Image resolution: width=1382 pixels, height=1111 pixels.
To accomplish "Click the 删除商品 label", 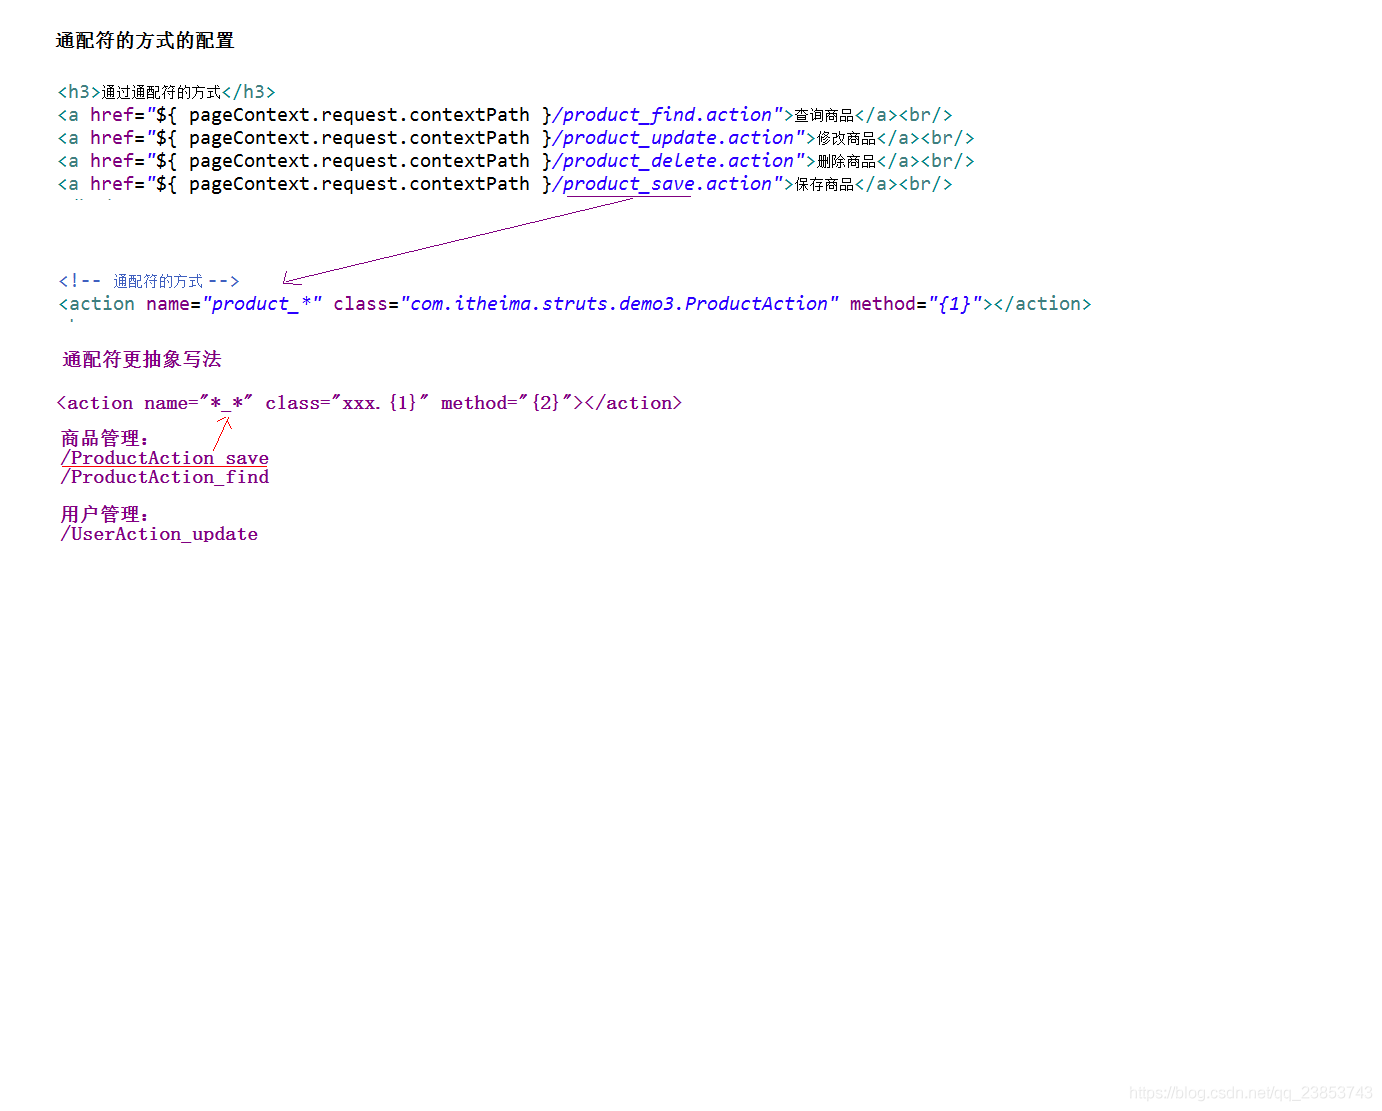I will tap(846, 162).
